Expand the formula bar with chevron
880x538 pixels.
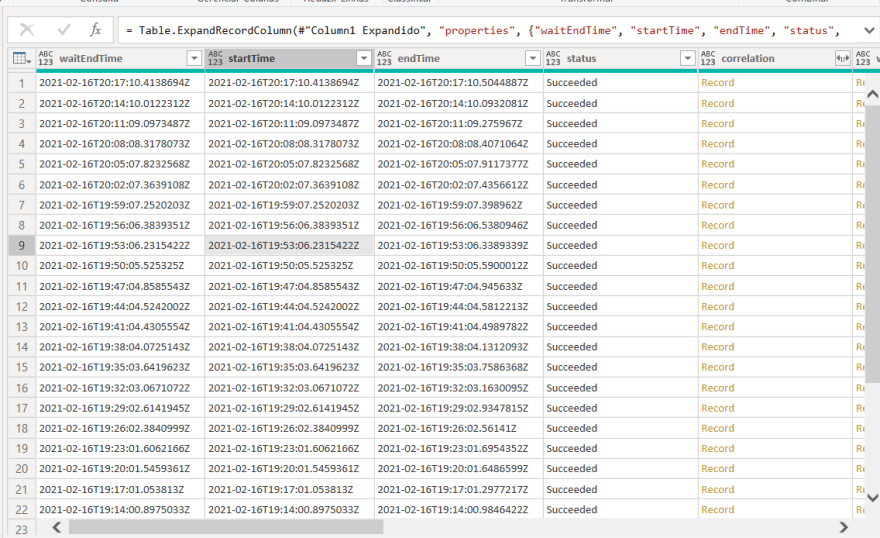coord(866,30)
